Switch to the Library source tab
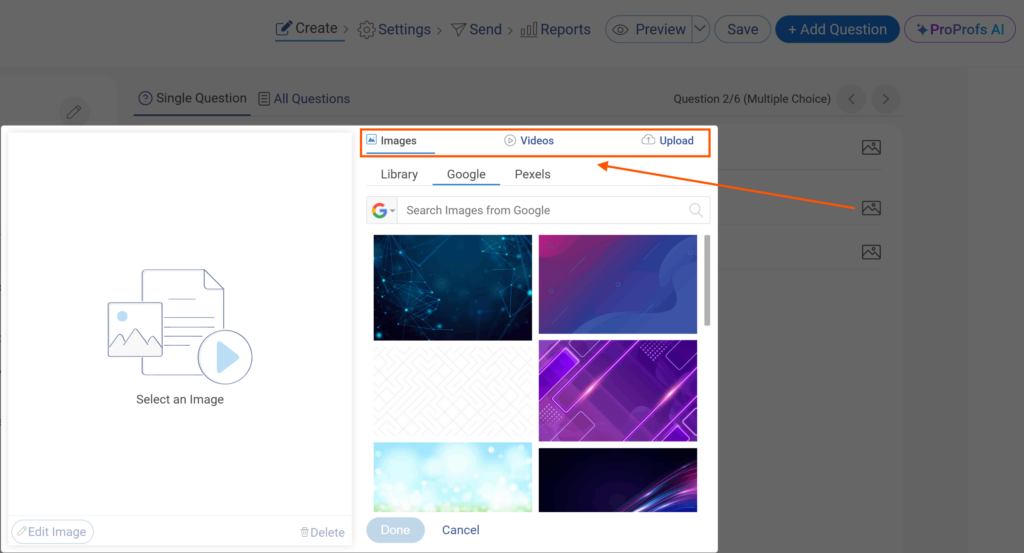Image resolution: width=1024 pixels, height=553 pixels. click(399, 174)
